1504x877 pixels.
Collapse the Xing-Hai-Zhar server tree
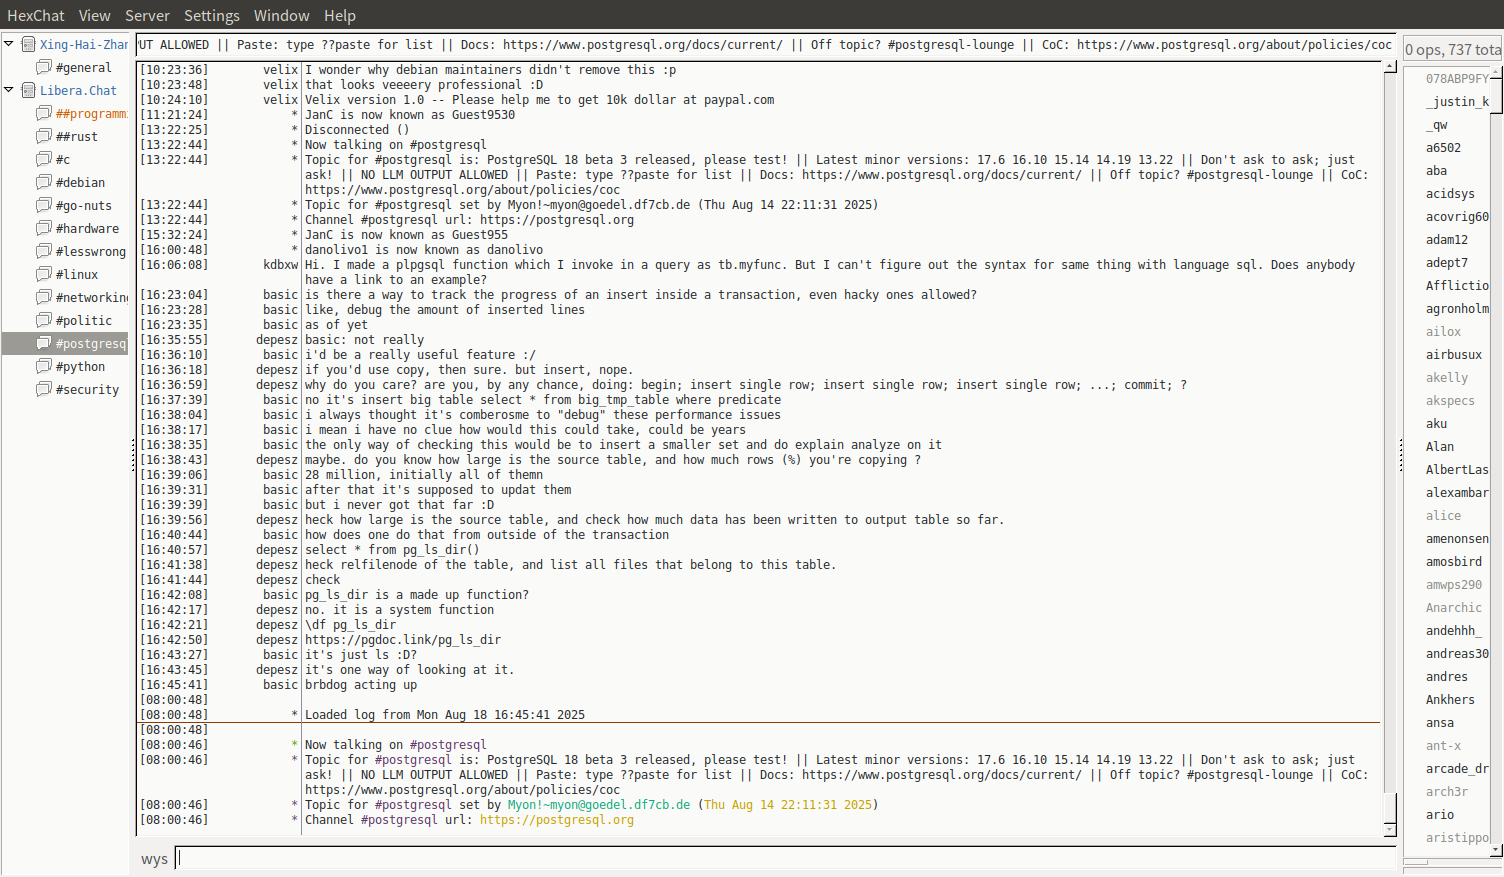coord(9,44)
